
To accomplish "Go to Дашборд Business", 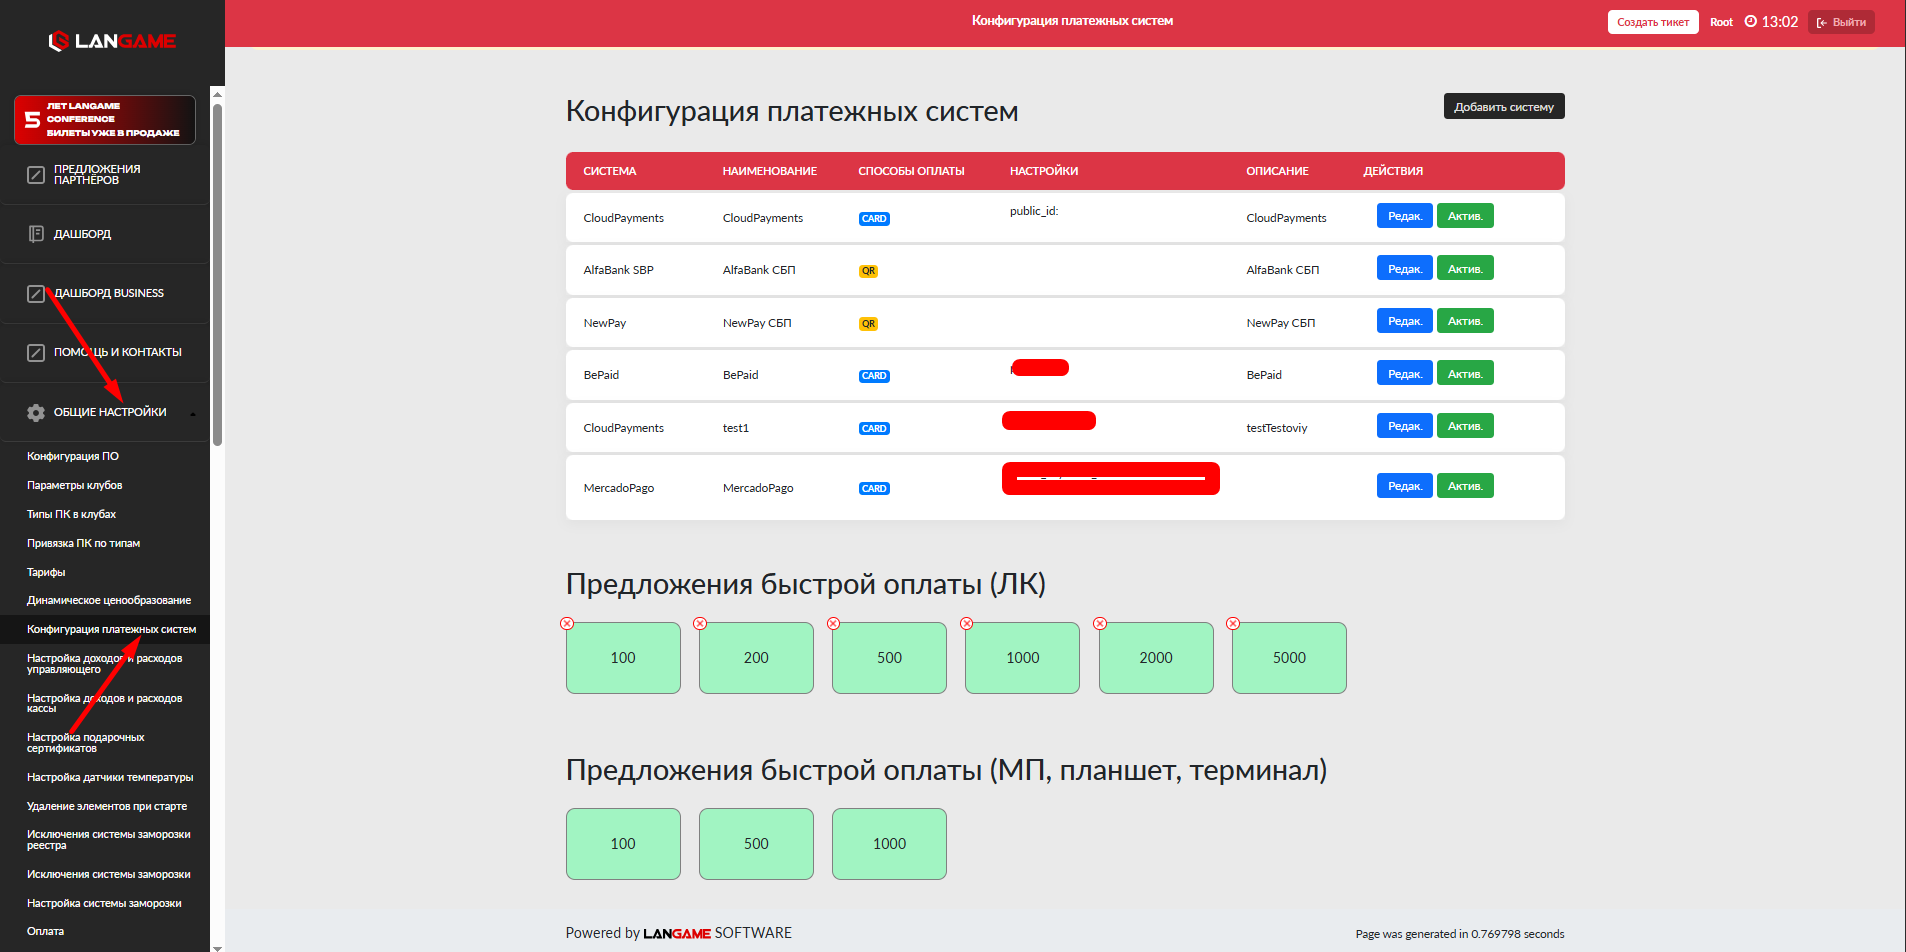I will pyautogui.click(x=109, y=293).
